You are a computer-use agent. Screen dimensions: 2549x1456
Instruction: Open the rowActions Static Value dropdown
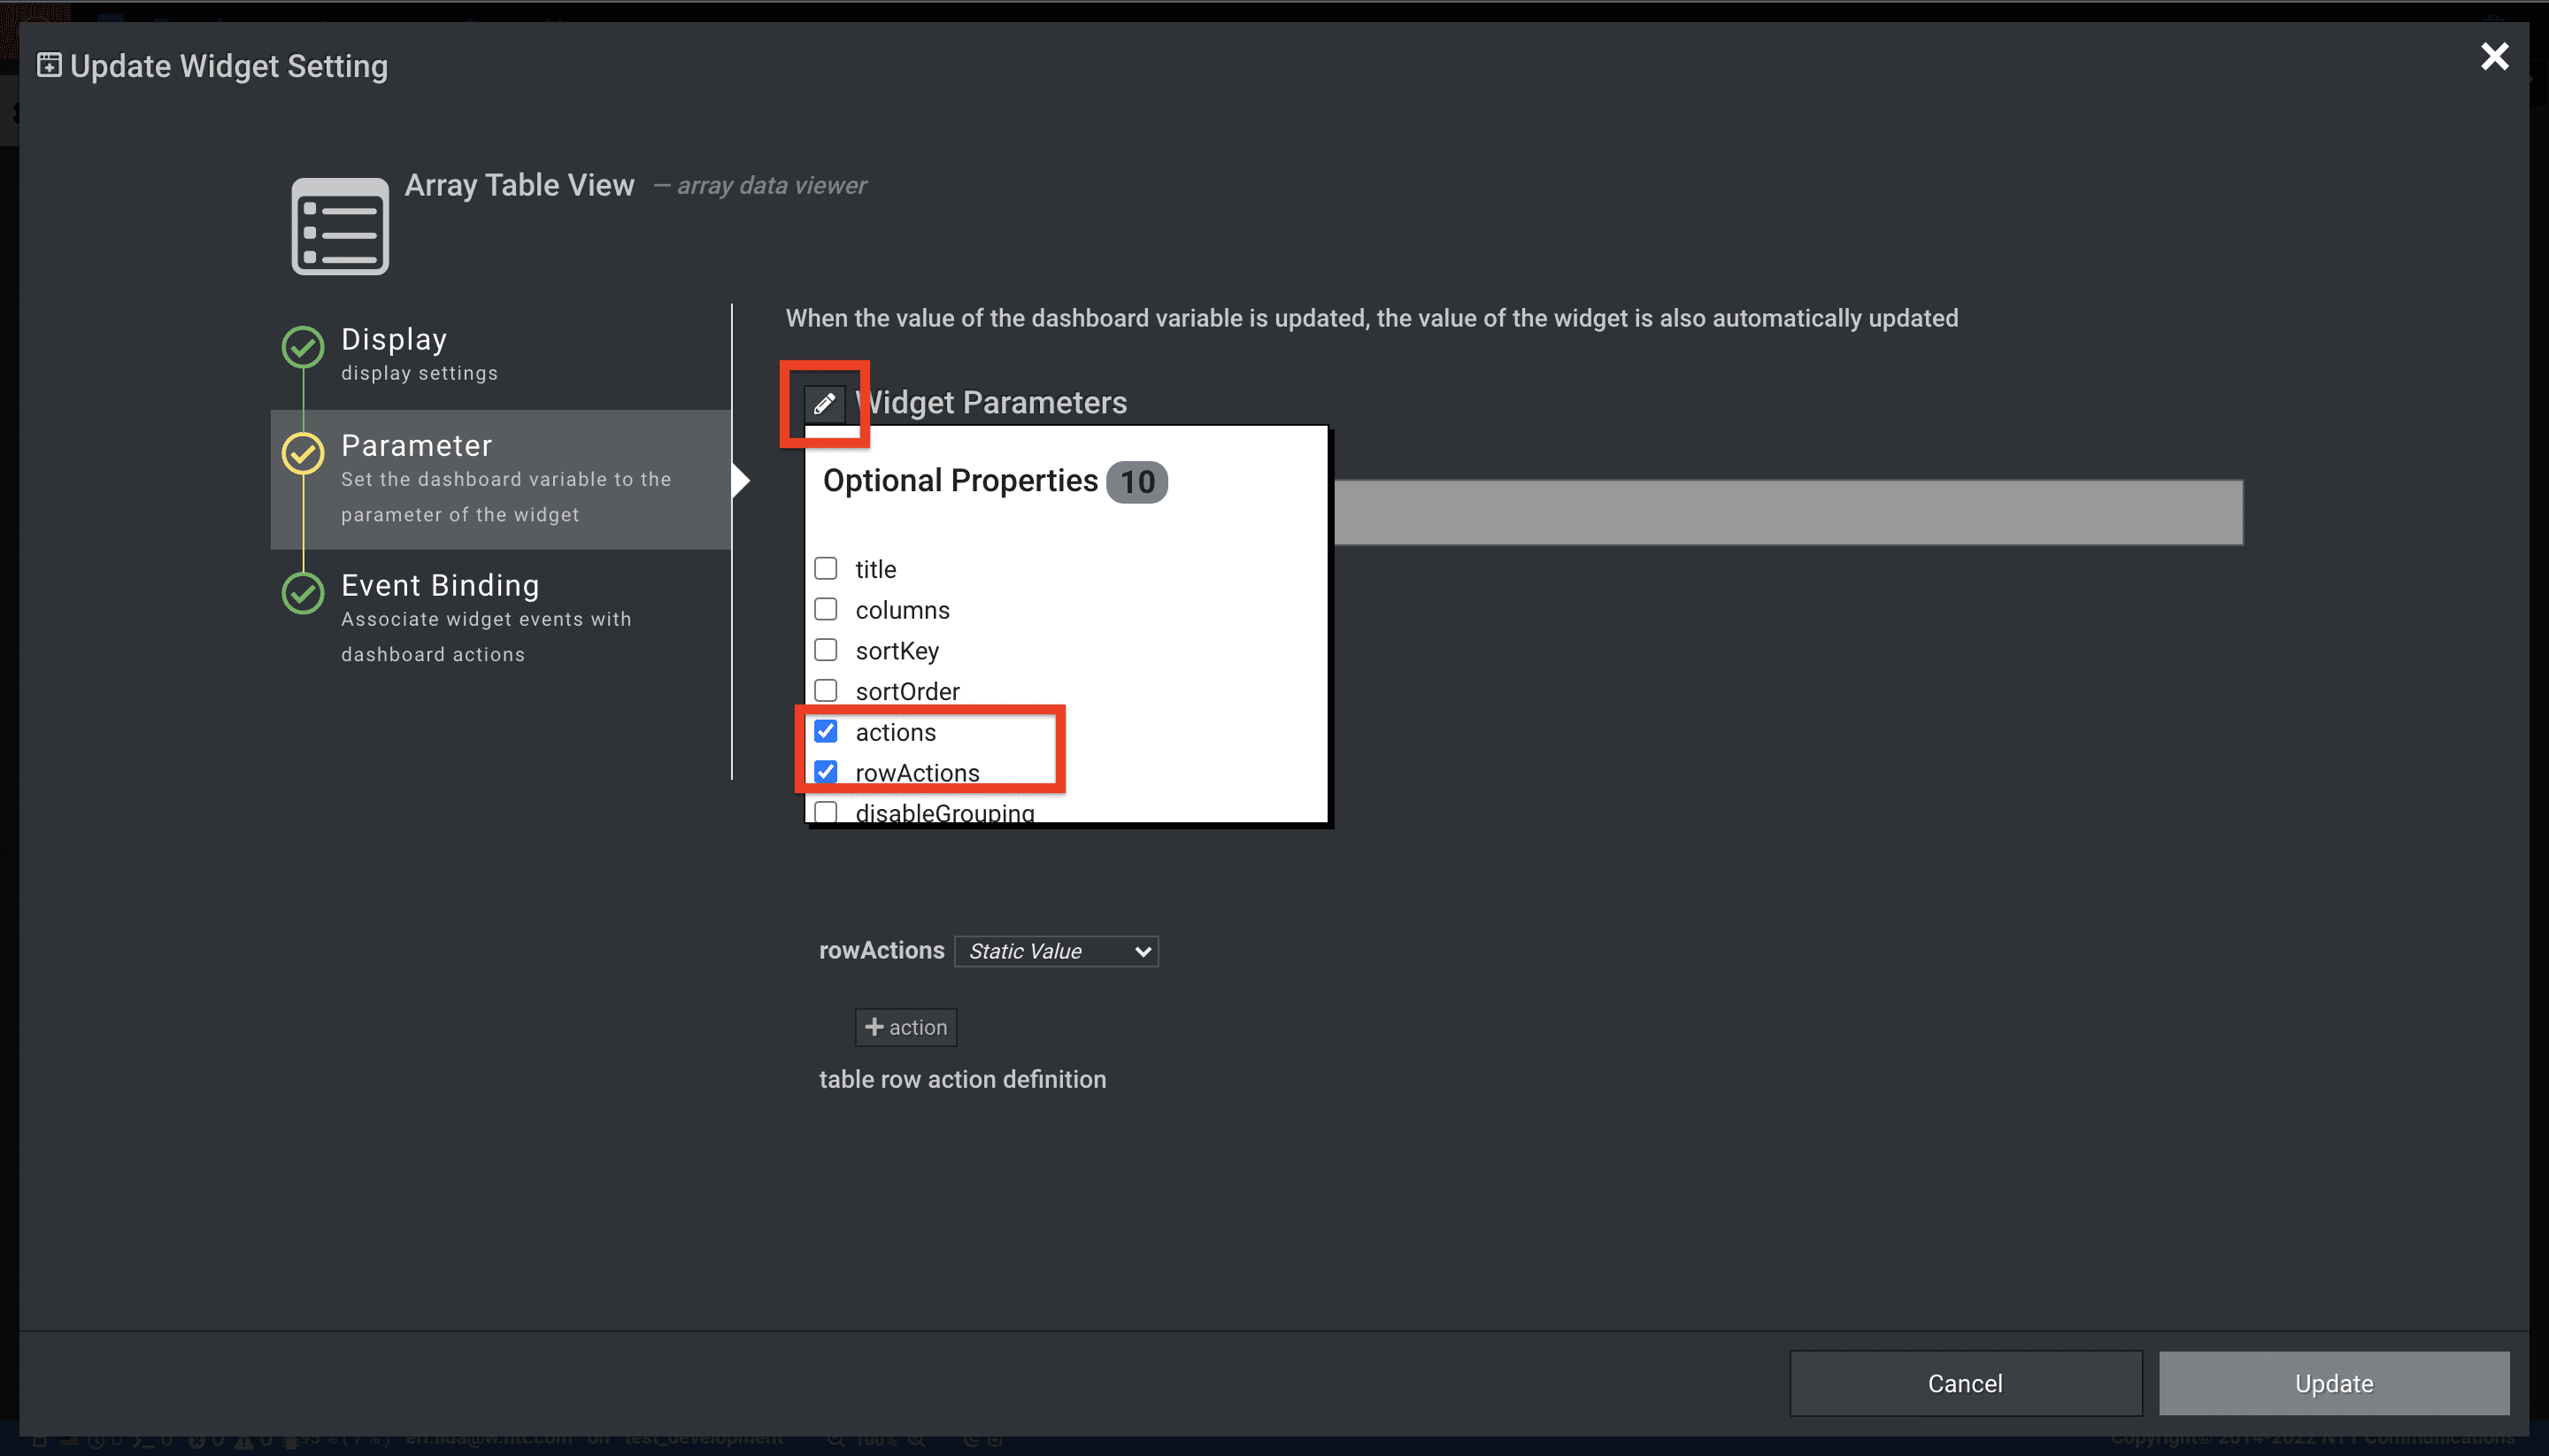tap(1057, 951)
